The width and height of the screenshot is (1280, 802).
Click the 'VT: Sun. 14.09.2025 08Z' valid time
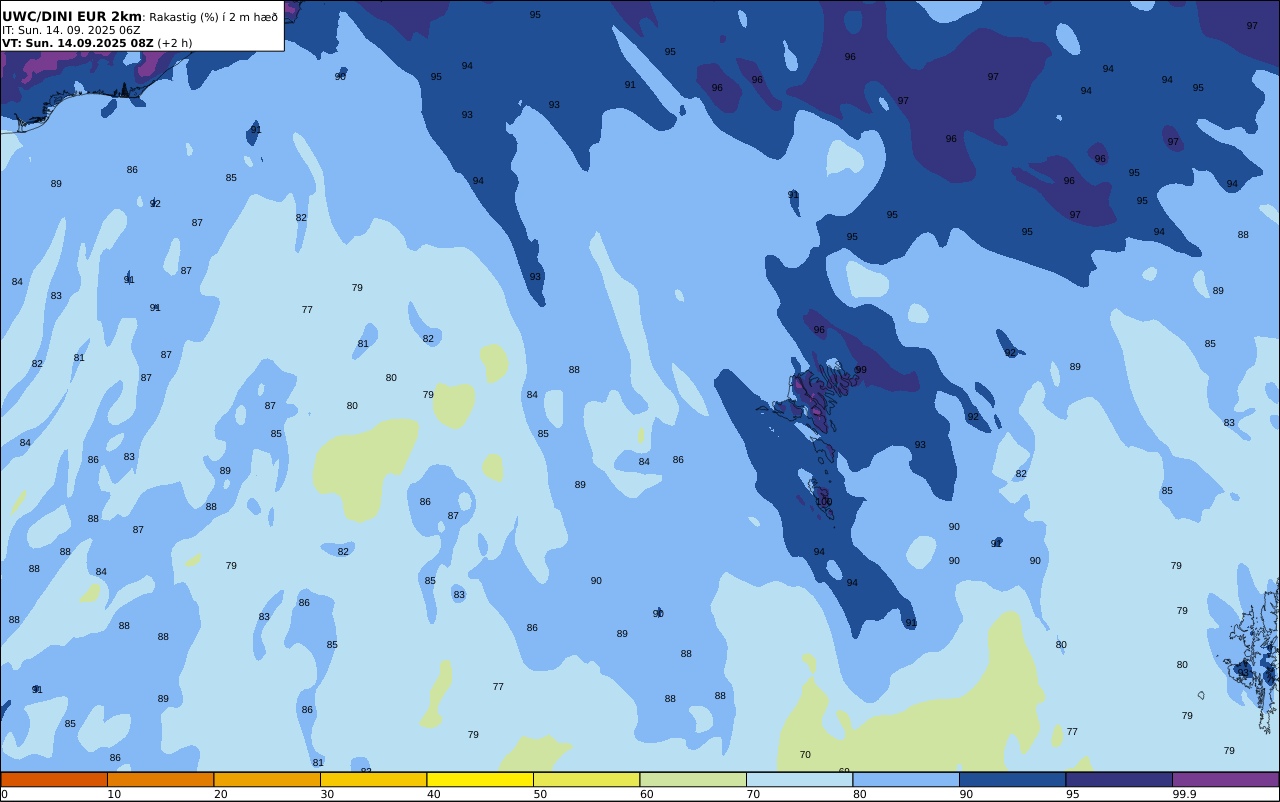pos(77,43)
